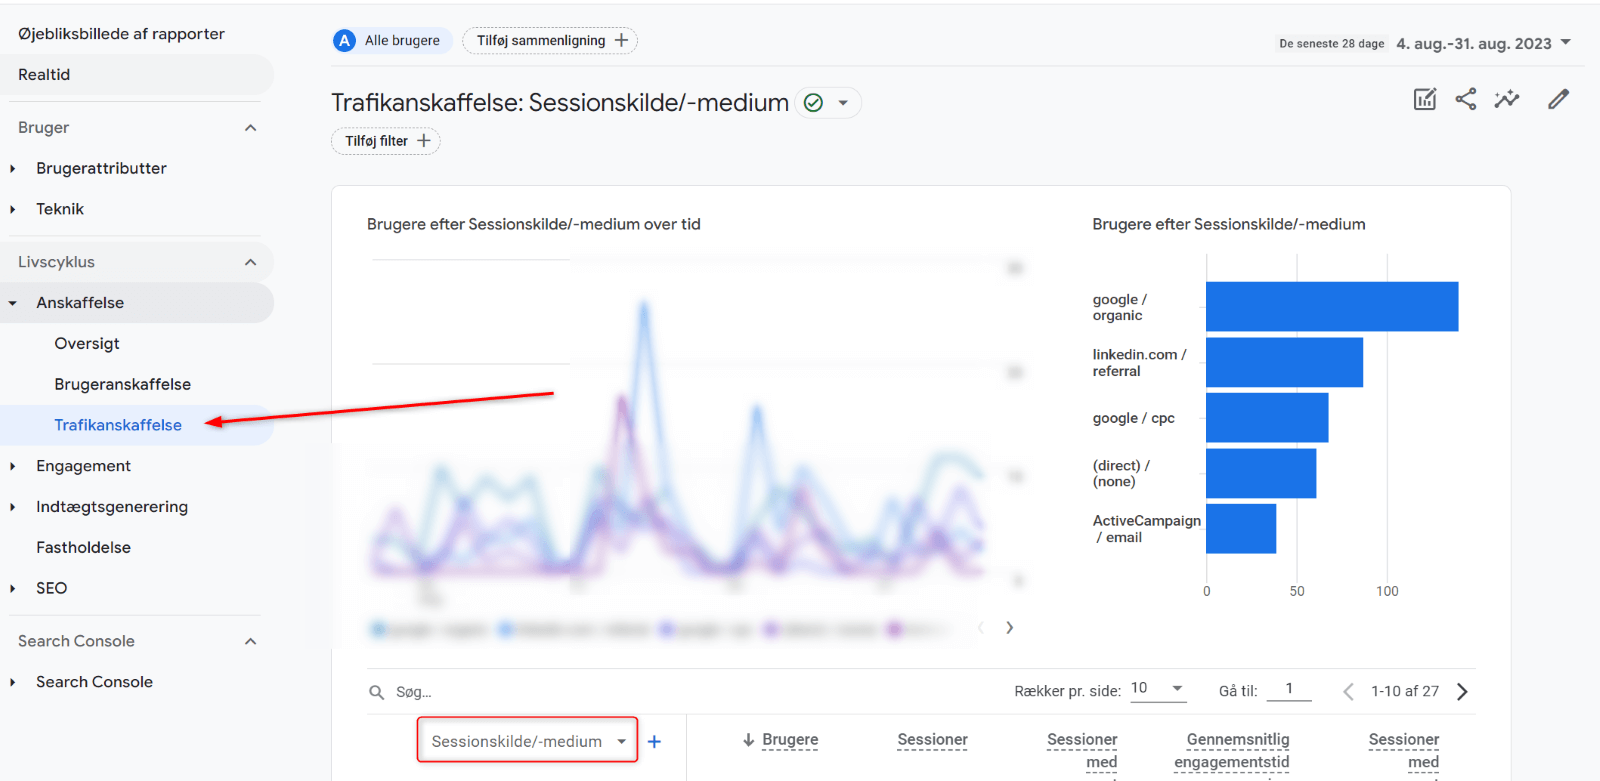Select Realtid in the sidebar
The image size is (1600, 781).
pos(44,75)
